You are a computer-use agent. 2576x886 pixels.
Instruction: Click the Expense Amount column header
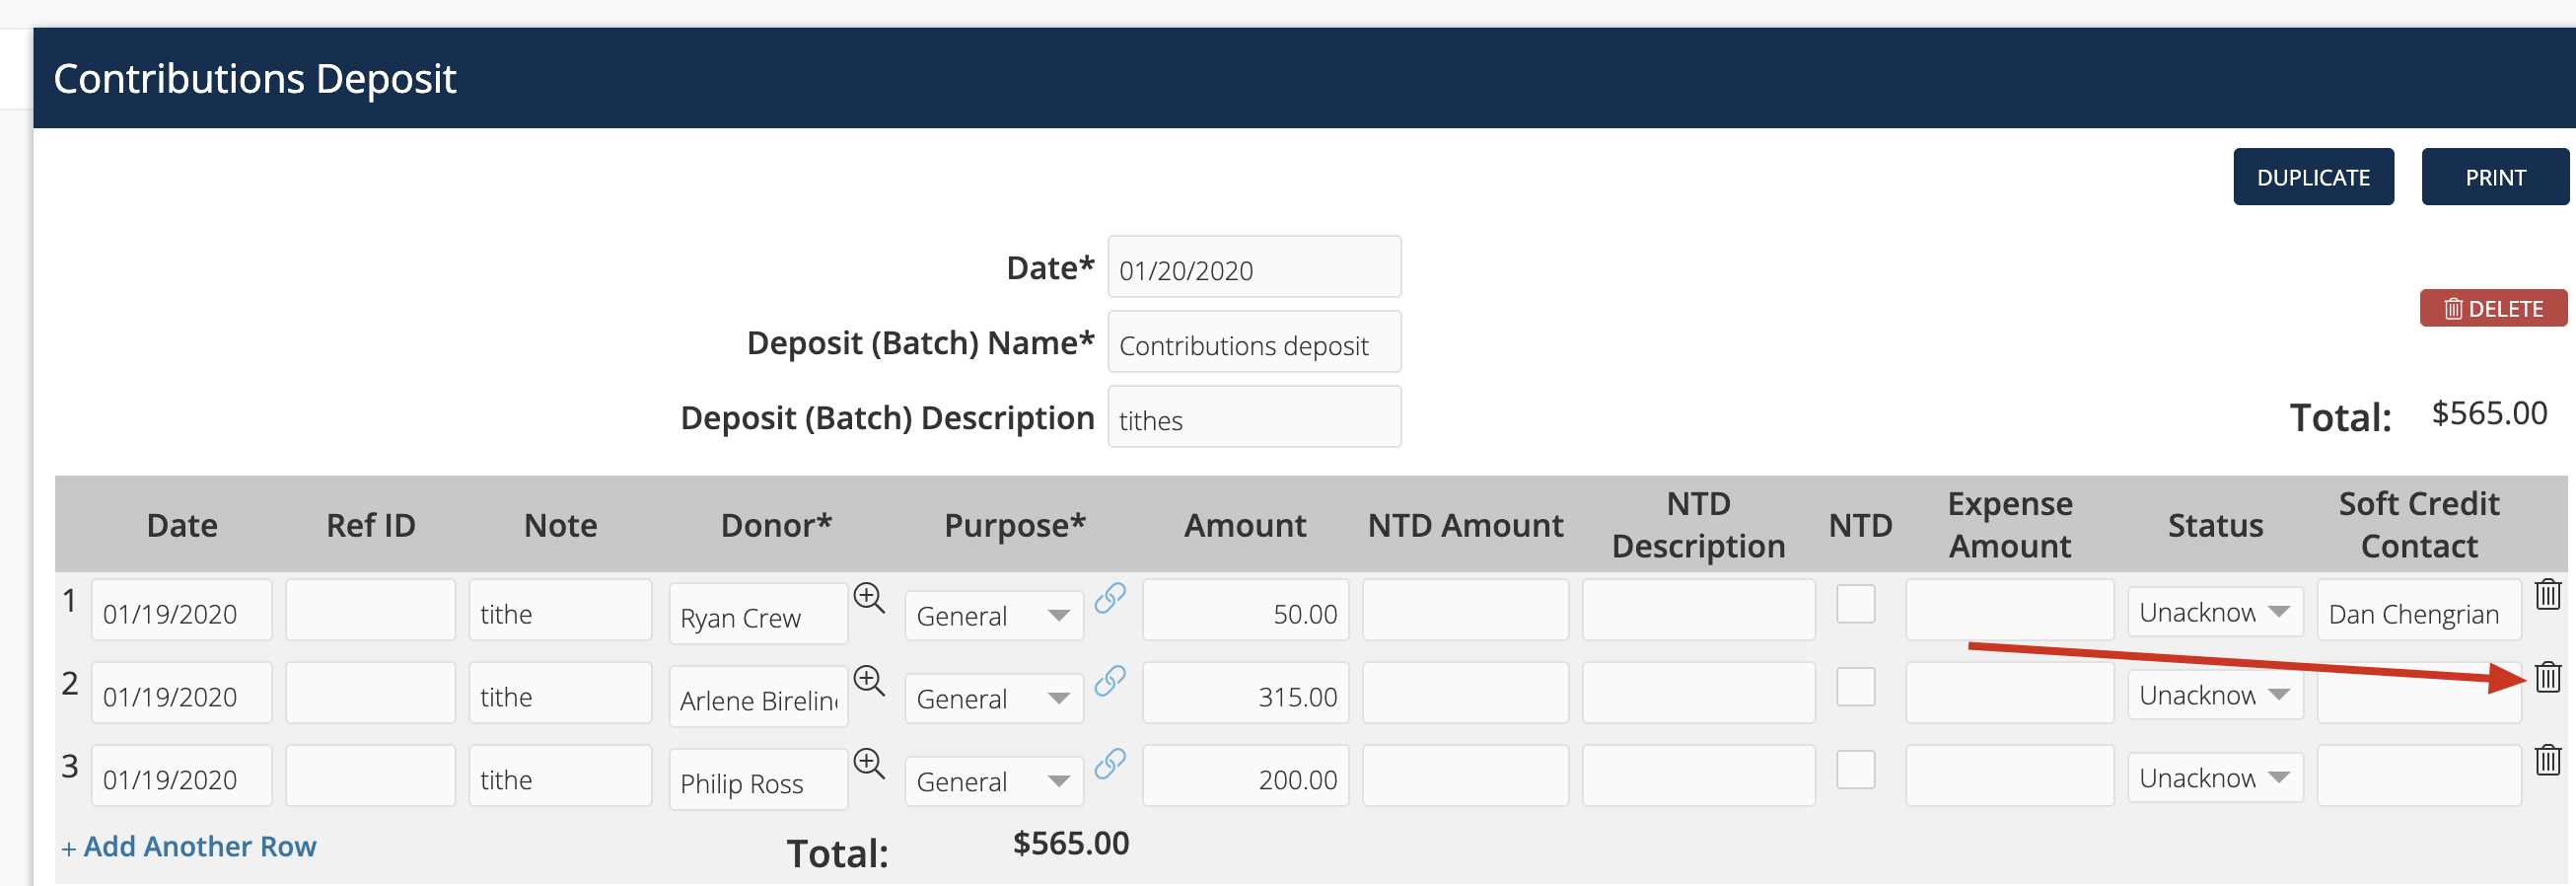(2010, 525)
